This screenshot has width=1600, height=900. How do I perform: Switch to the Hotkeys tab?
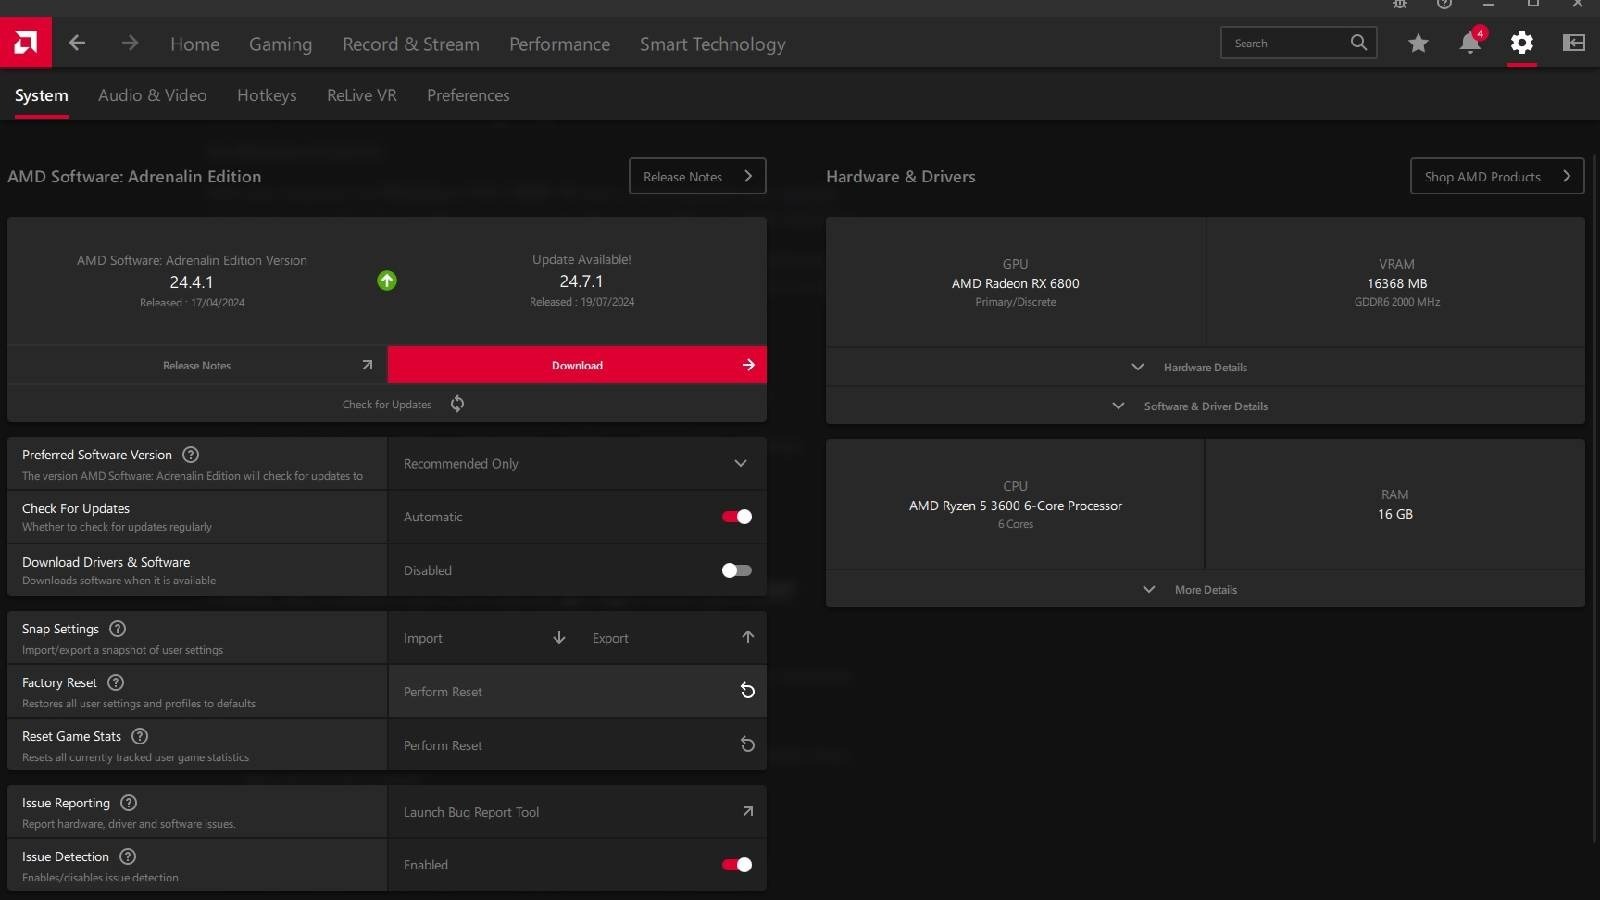267,96
